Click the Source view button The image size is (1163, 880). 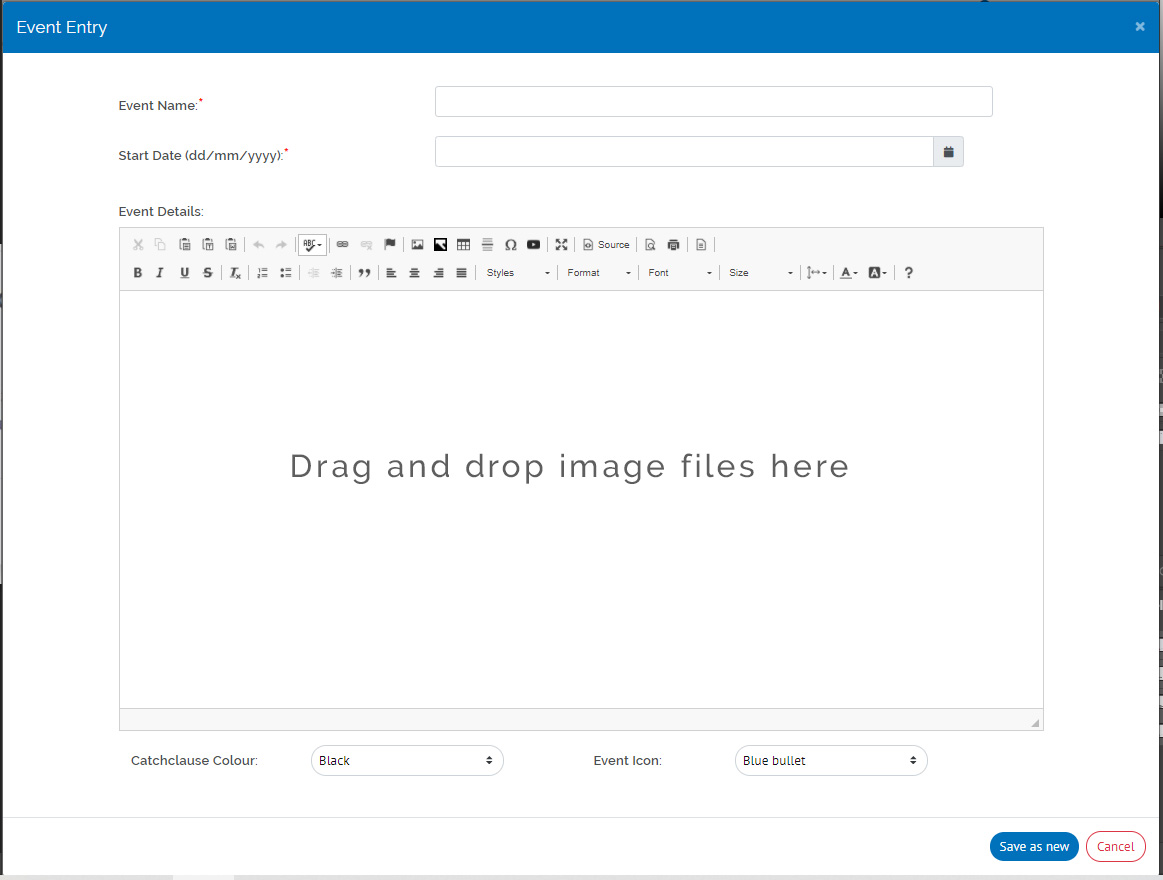tap(607, 244)
